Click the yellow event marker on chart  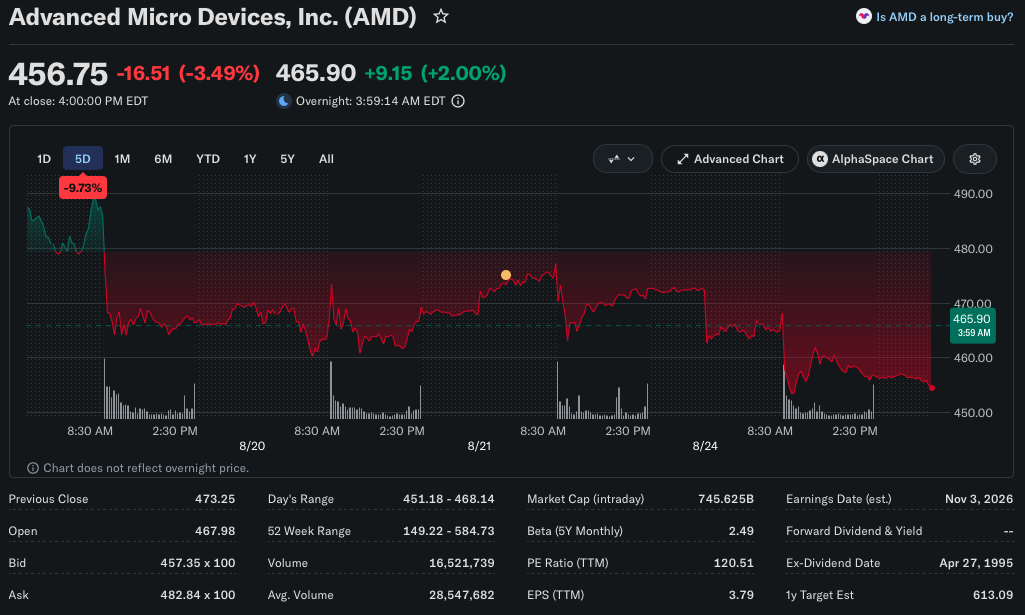click(x=506, y=275)
